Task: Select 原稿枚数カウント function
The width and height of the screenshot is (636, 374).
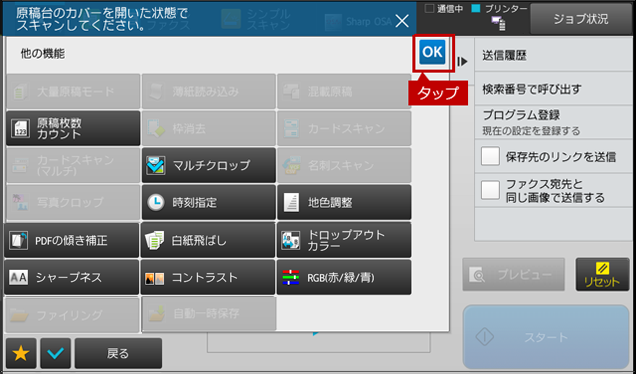Action: [x=73, y=129]
